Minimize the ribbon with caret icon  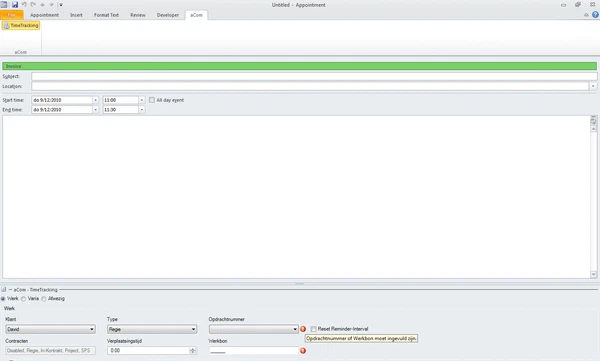click(x=586, y=15)
